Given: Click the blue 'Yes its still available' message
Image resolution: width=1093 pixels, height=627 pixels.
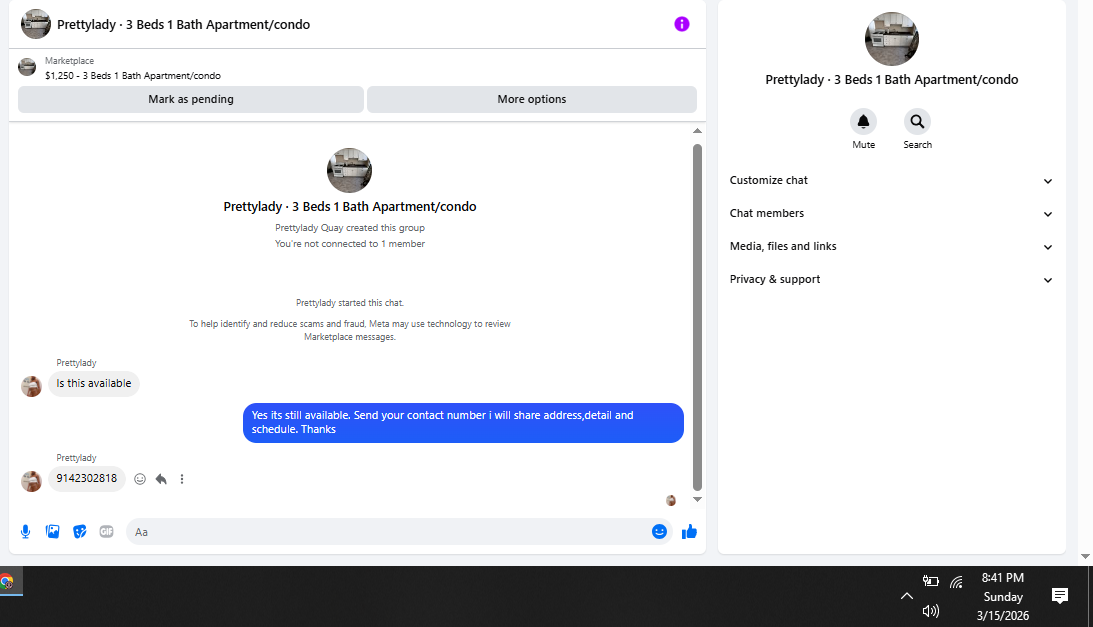Looking at the screenshot, I should 464,423.
